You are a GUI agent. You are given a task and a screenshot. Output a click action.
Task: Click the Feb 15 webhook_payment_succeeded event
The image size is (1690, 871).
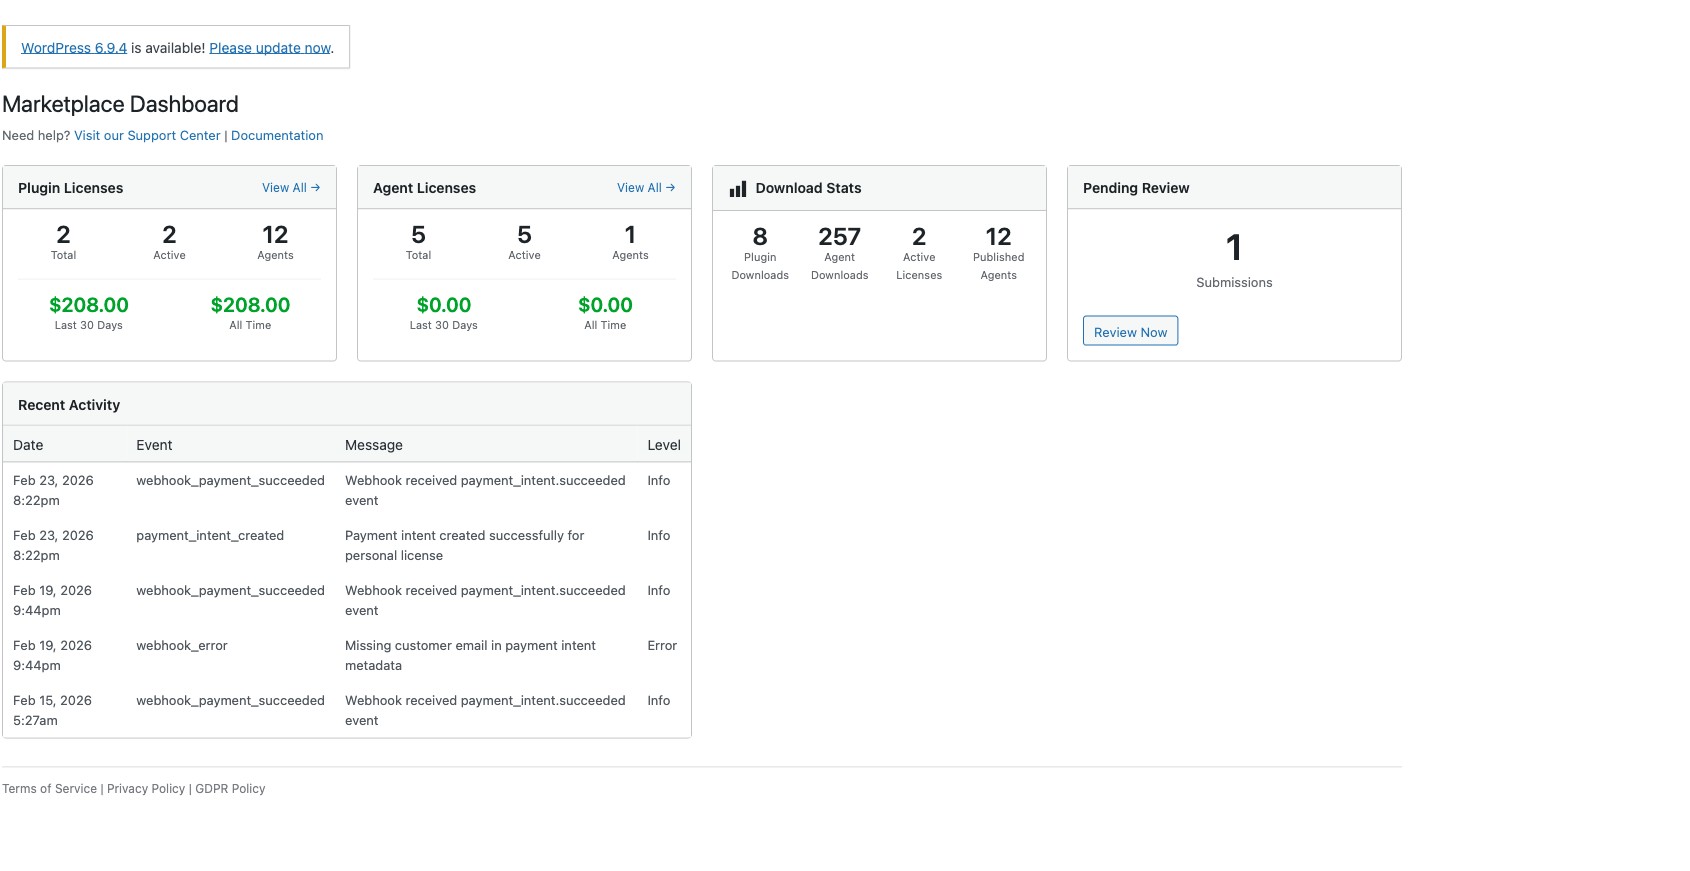click(x=230, y=701)
